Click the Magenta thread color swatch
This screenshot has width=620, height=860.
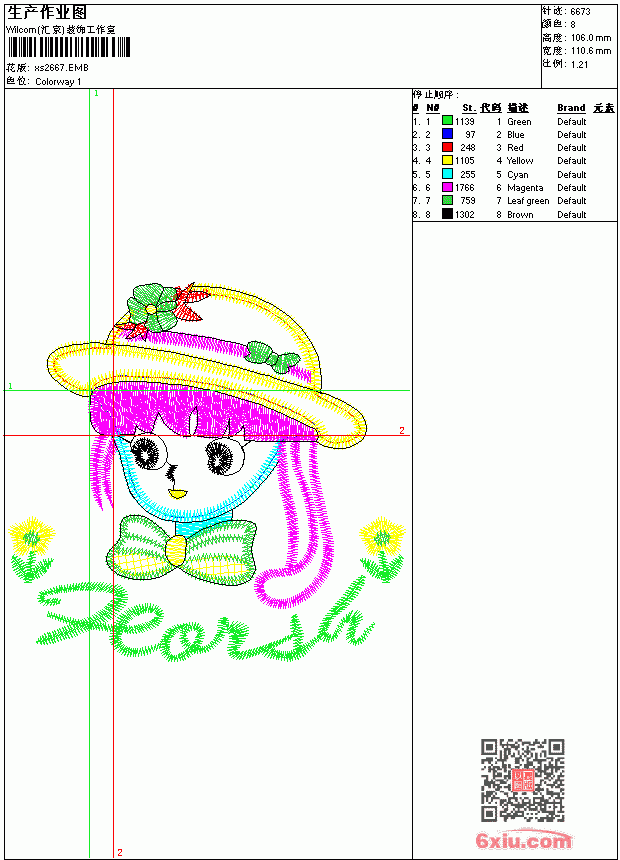[x=447, y=187]
